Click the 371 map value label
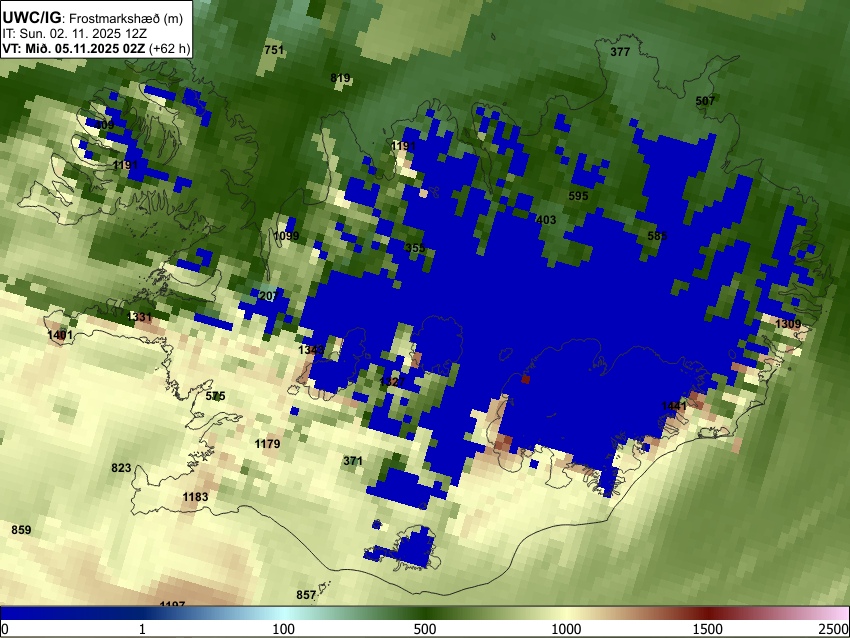 [x=353, y=461]
